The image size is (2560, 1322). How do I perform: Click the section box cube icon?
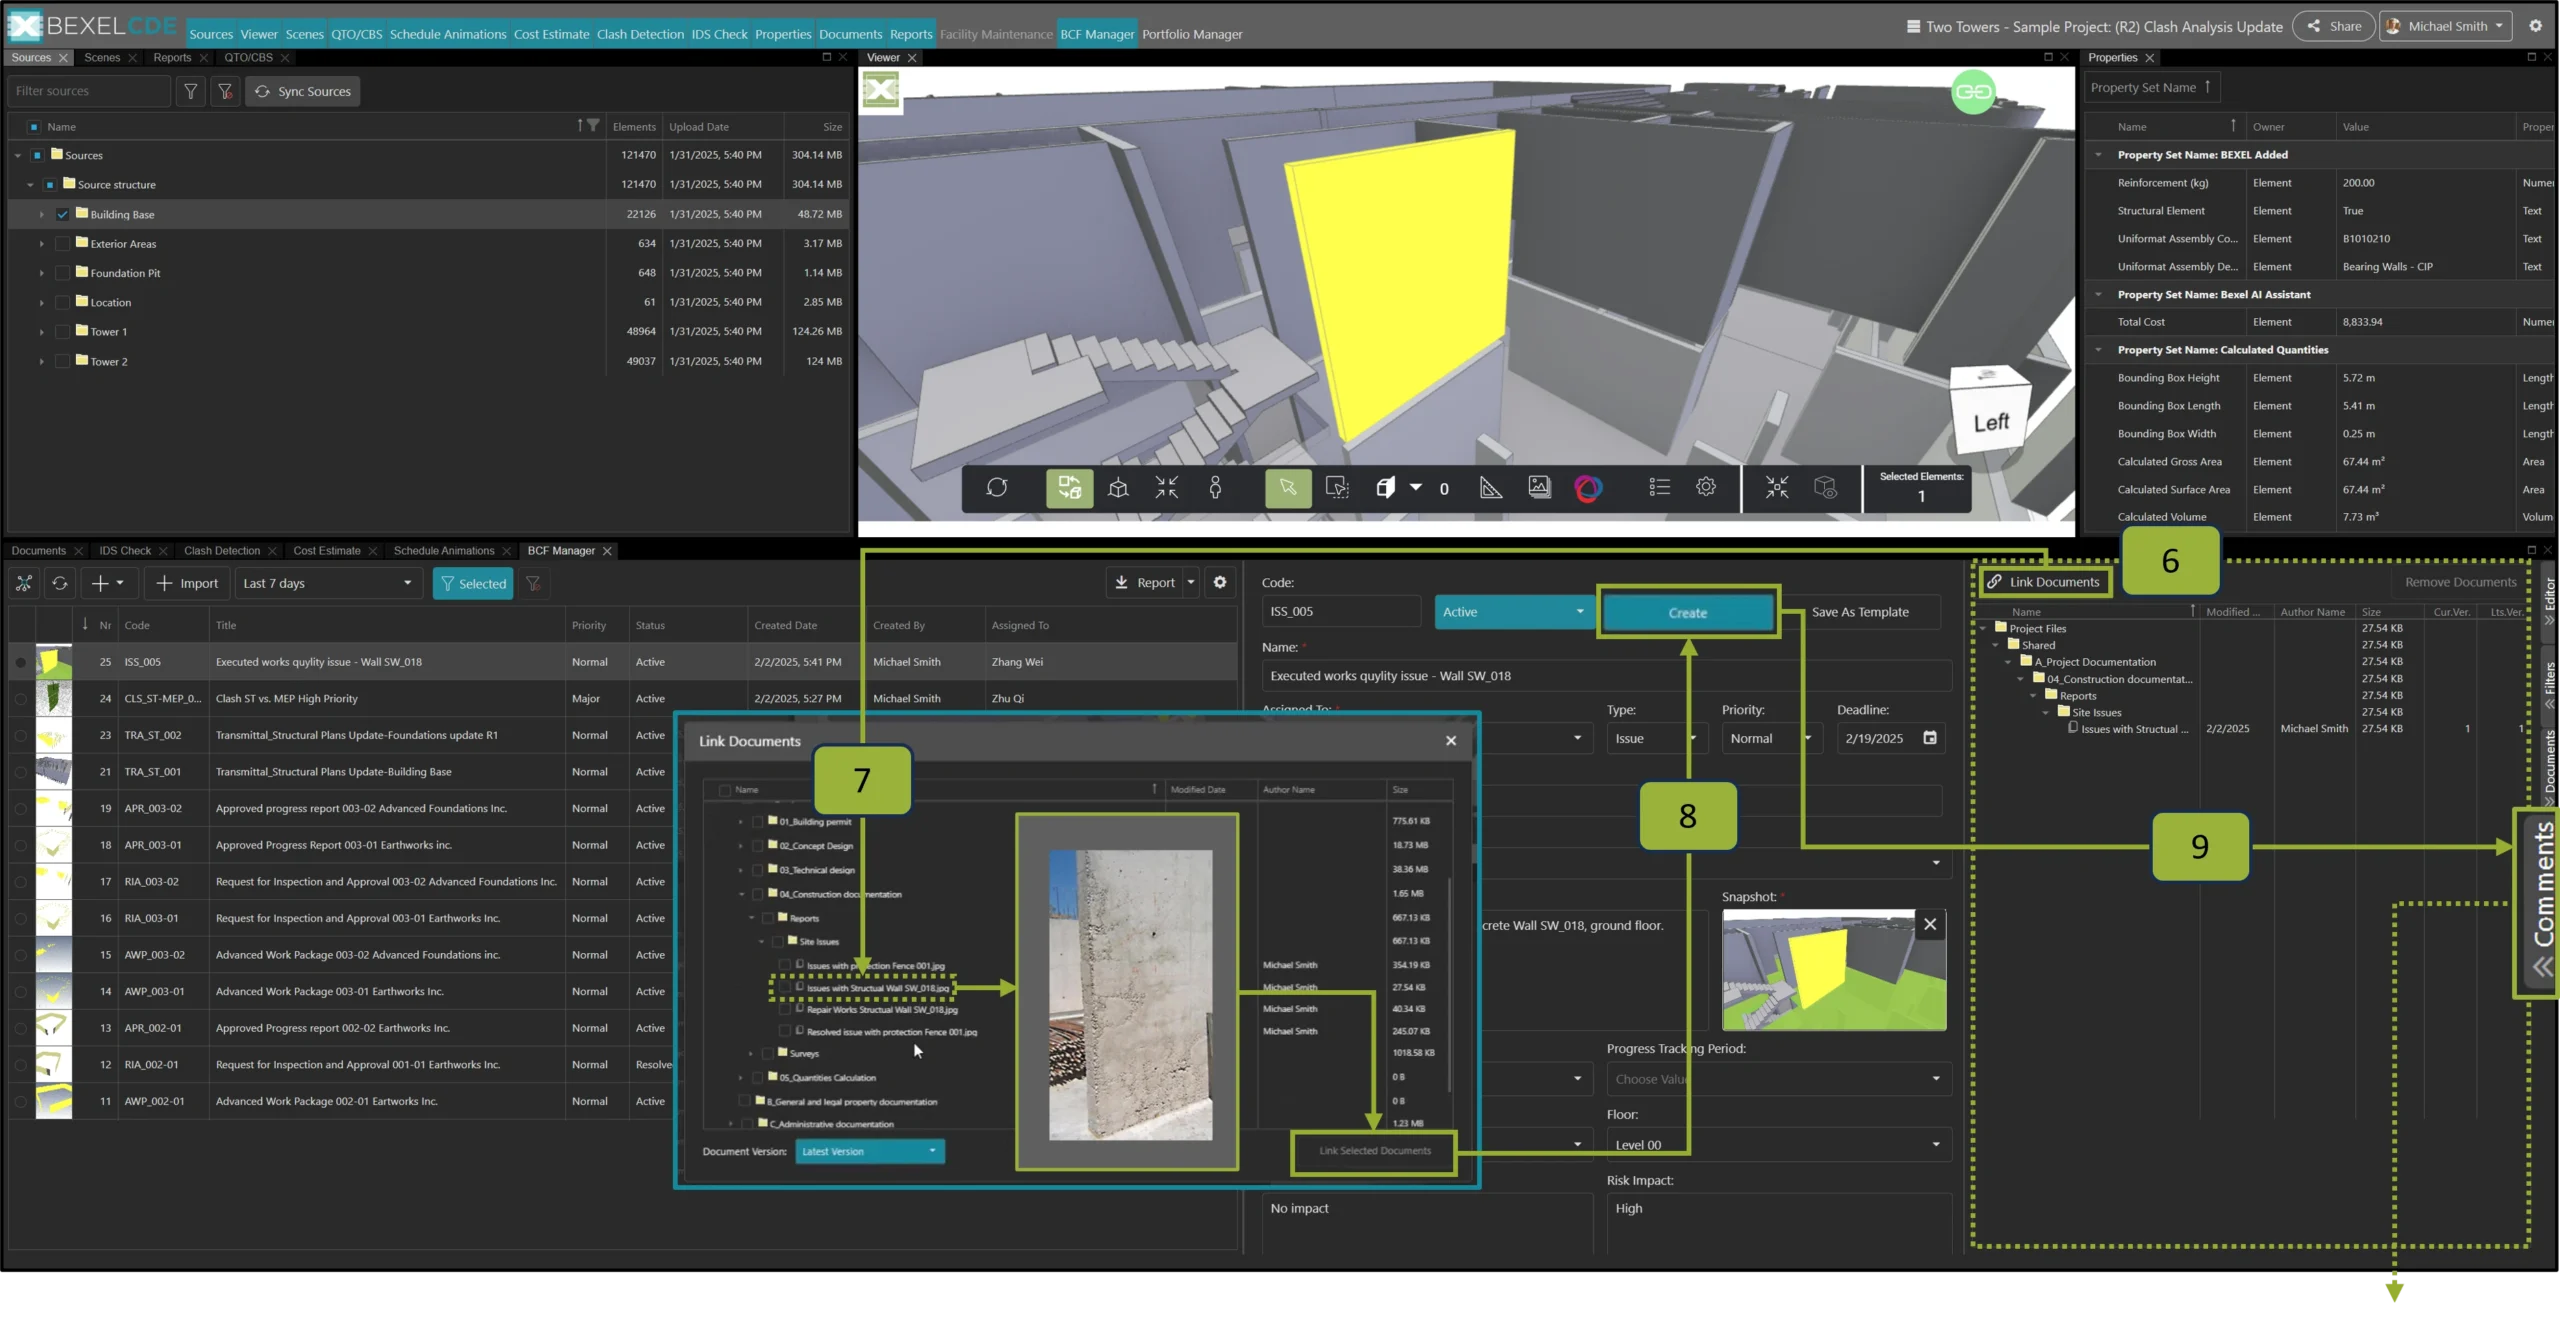coord(1386,488)
